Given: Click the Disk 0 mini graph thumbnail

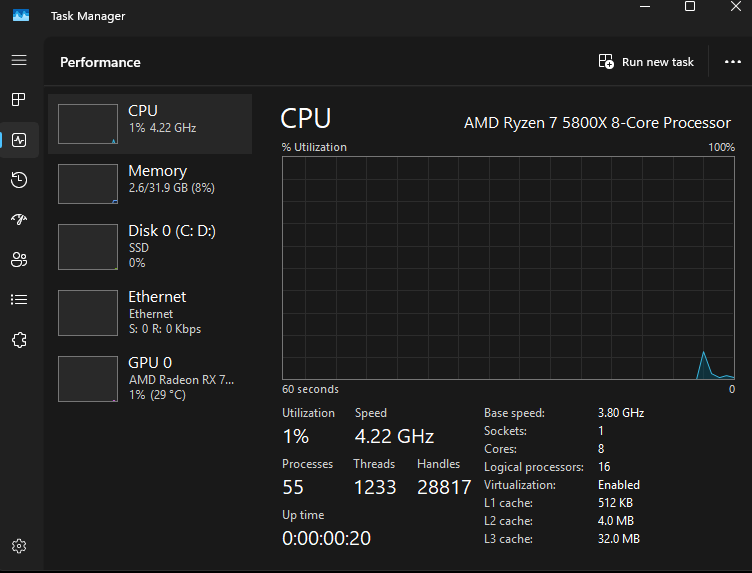Looking at the screenshot, I should point(88,247).
